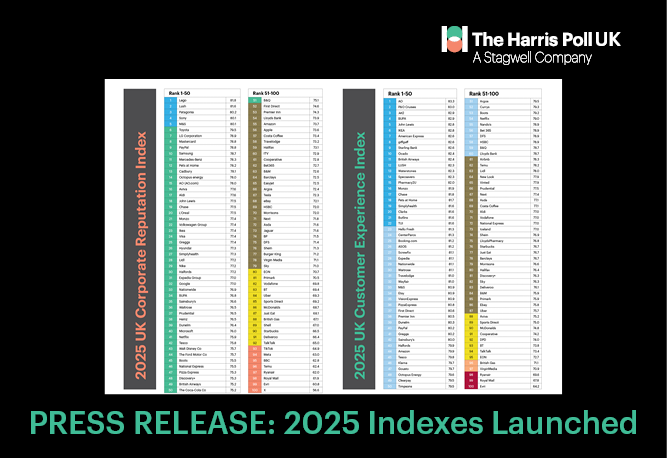
Task: Click 'Rank 1-50' header in Corporate Reputation table
Action: click(179, 93)
